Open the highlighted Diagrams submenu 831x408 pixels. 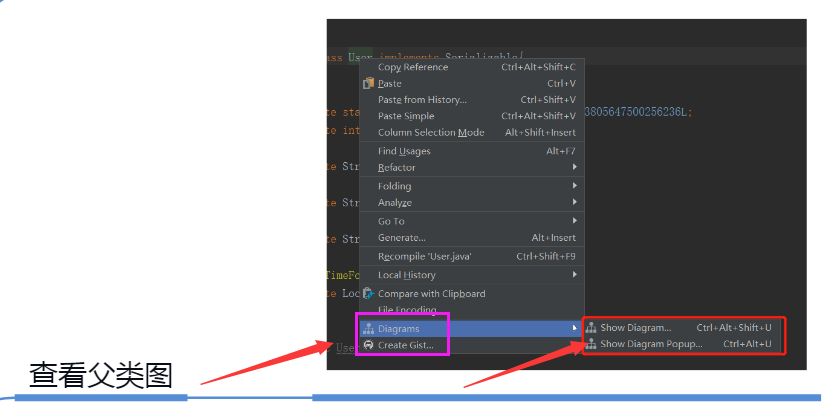tap(472, 329)
